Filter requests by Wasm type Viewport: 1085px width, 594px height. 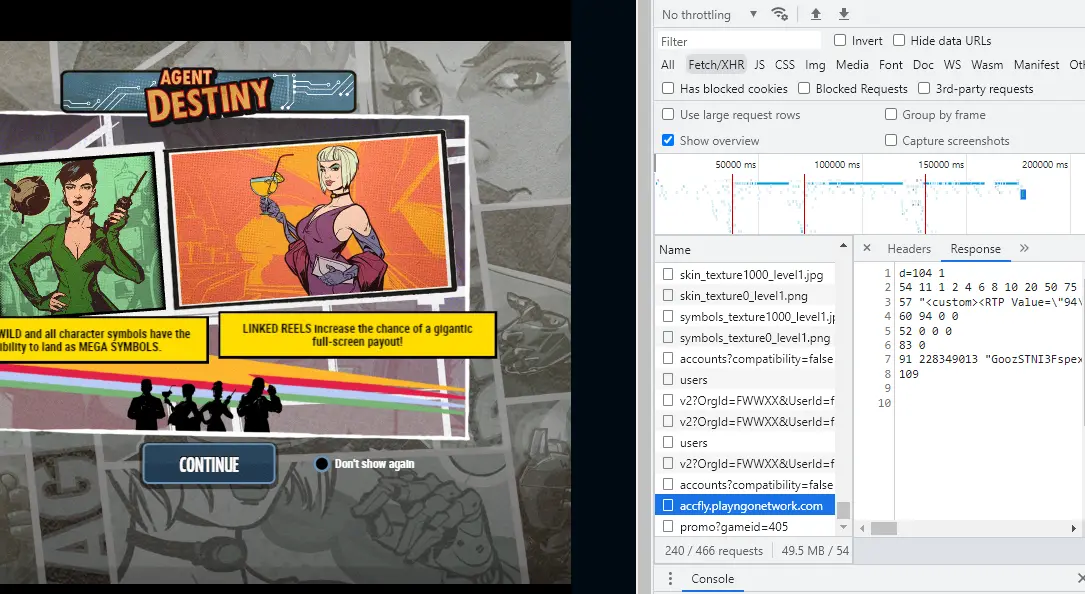(987, 64)
